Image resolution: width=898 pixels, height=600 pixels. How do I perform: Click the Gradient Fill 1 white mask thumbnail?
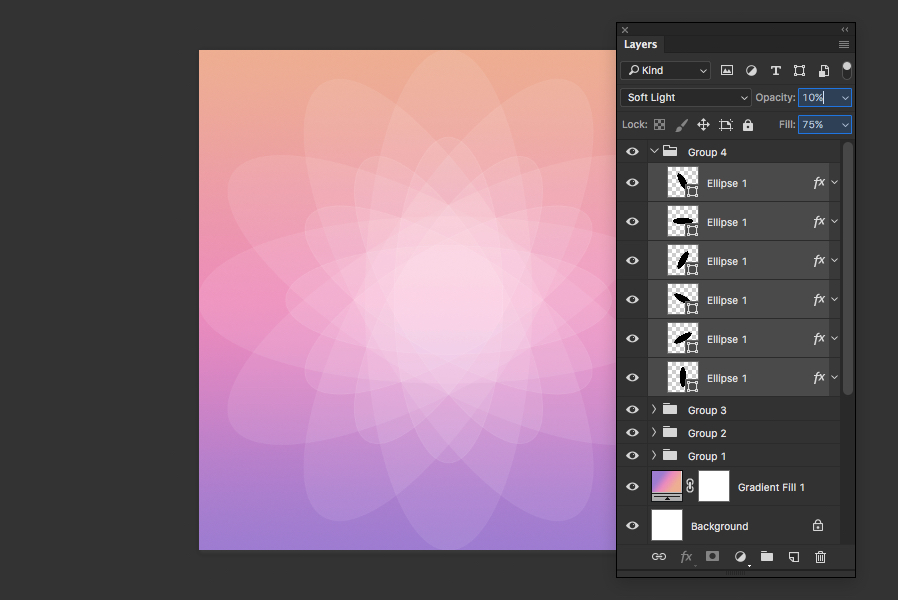tap(714, 486)
